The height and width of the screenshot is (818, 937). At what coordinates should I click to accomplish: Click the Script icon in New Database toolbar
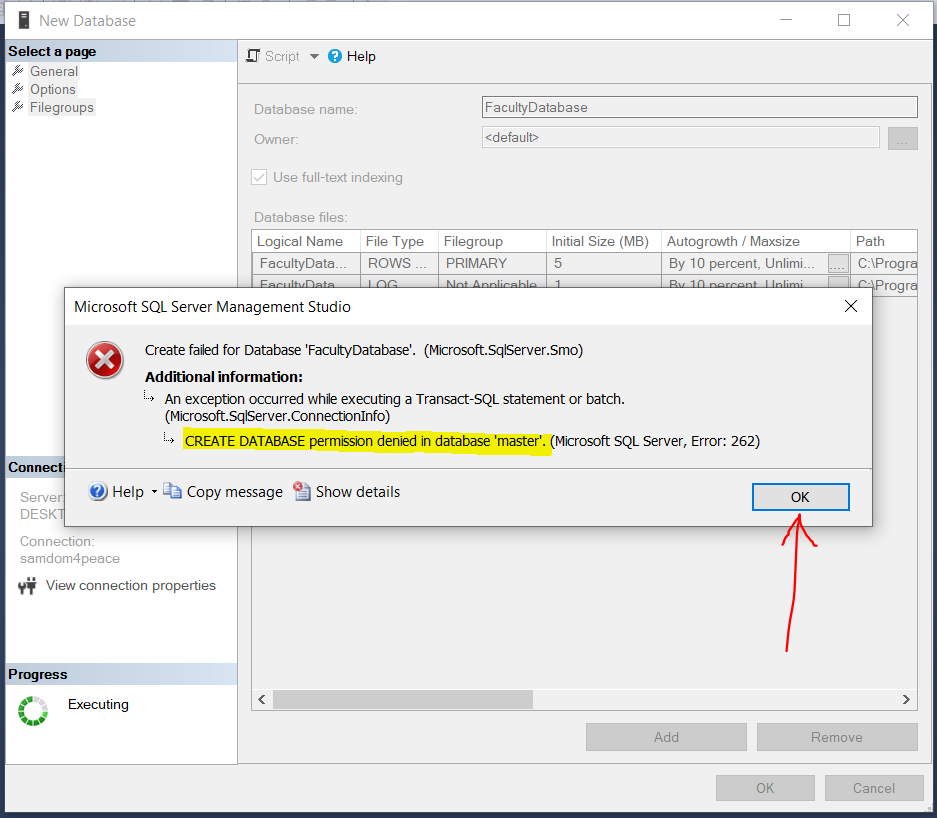coord(253,56)
